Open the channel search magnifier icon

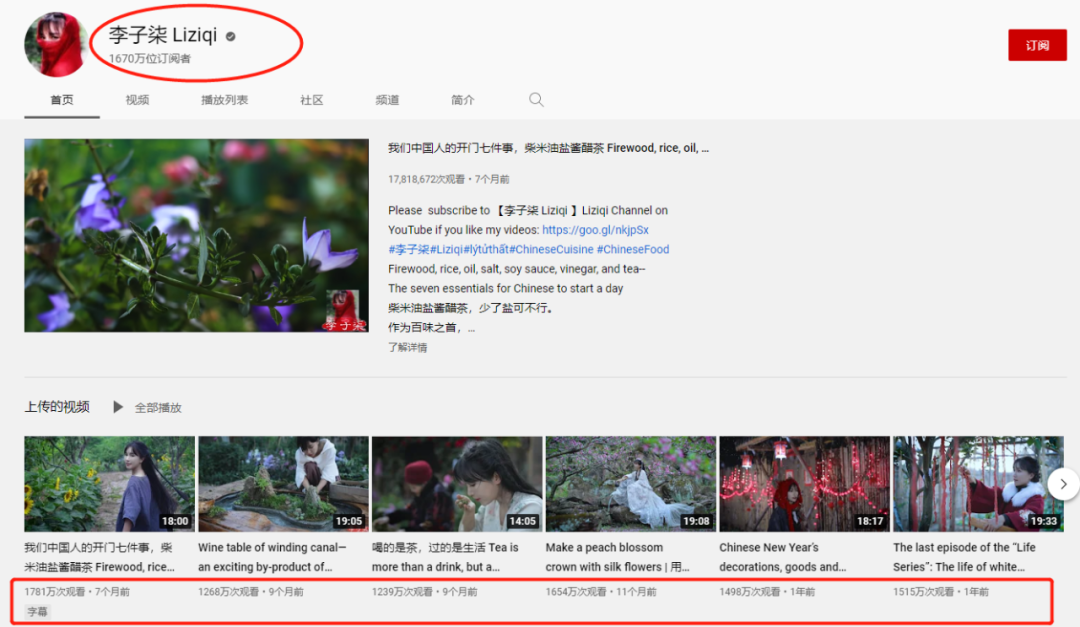(x=536, y=100)
